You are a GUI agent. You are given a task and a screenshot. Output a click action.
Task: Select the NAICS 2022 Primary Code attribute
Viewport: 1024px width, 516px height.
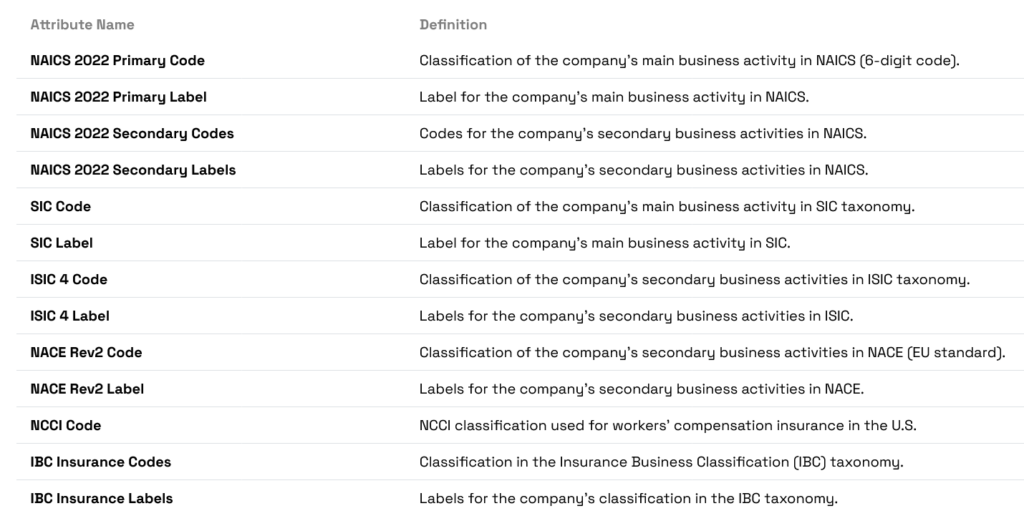click(x=117, y=61)
